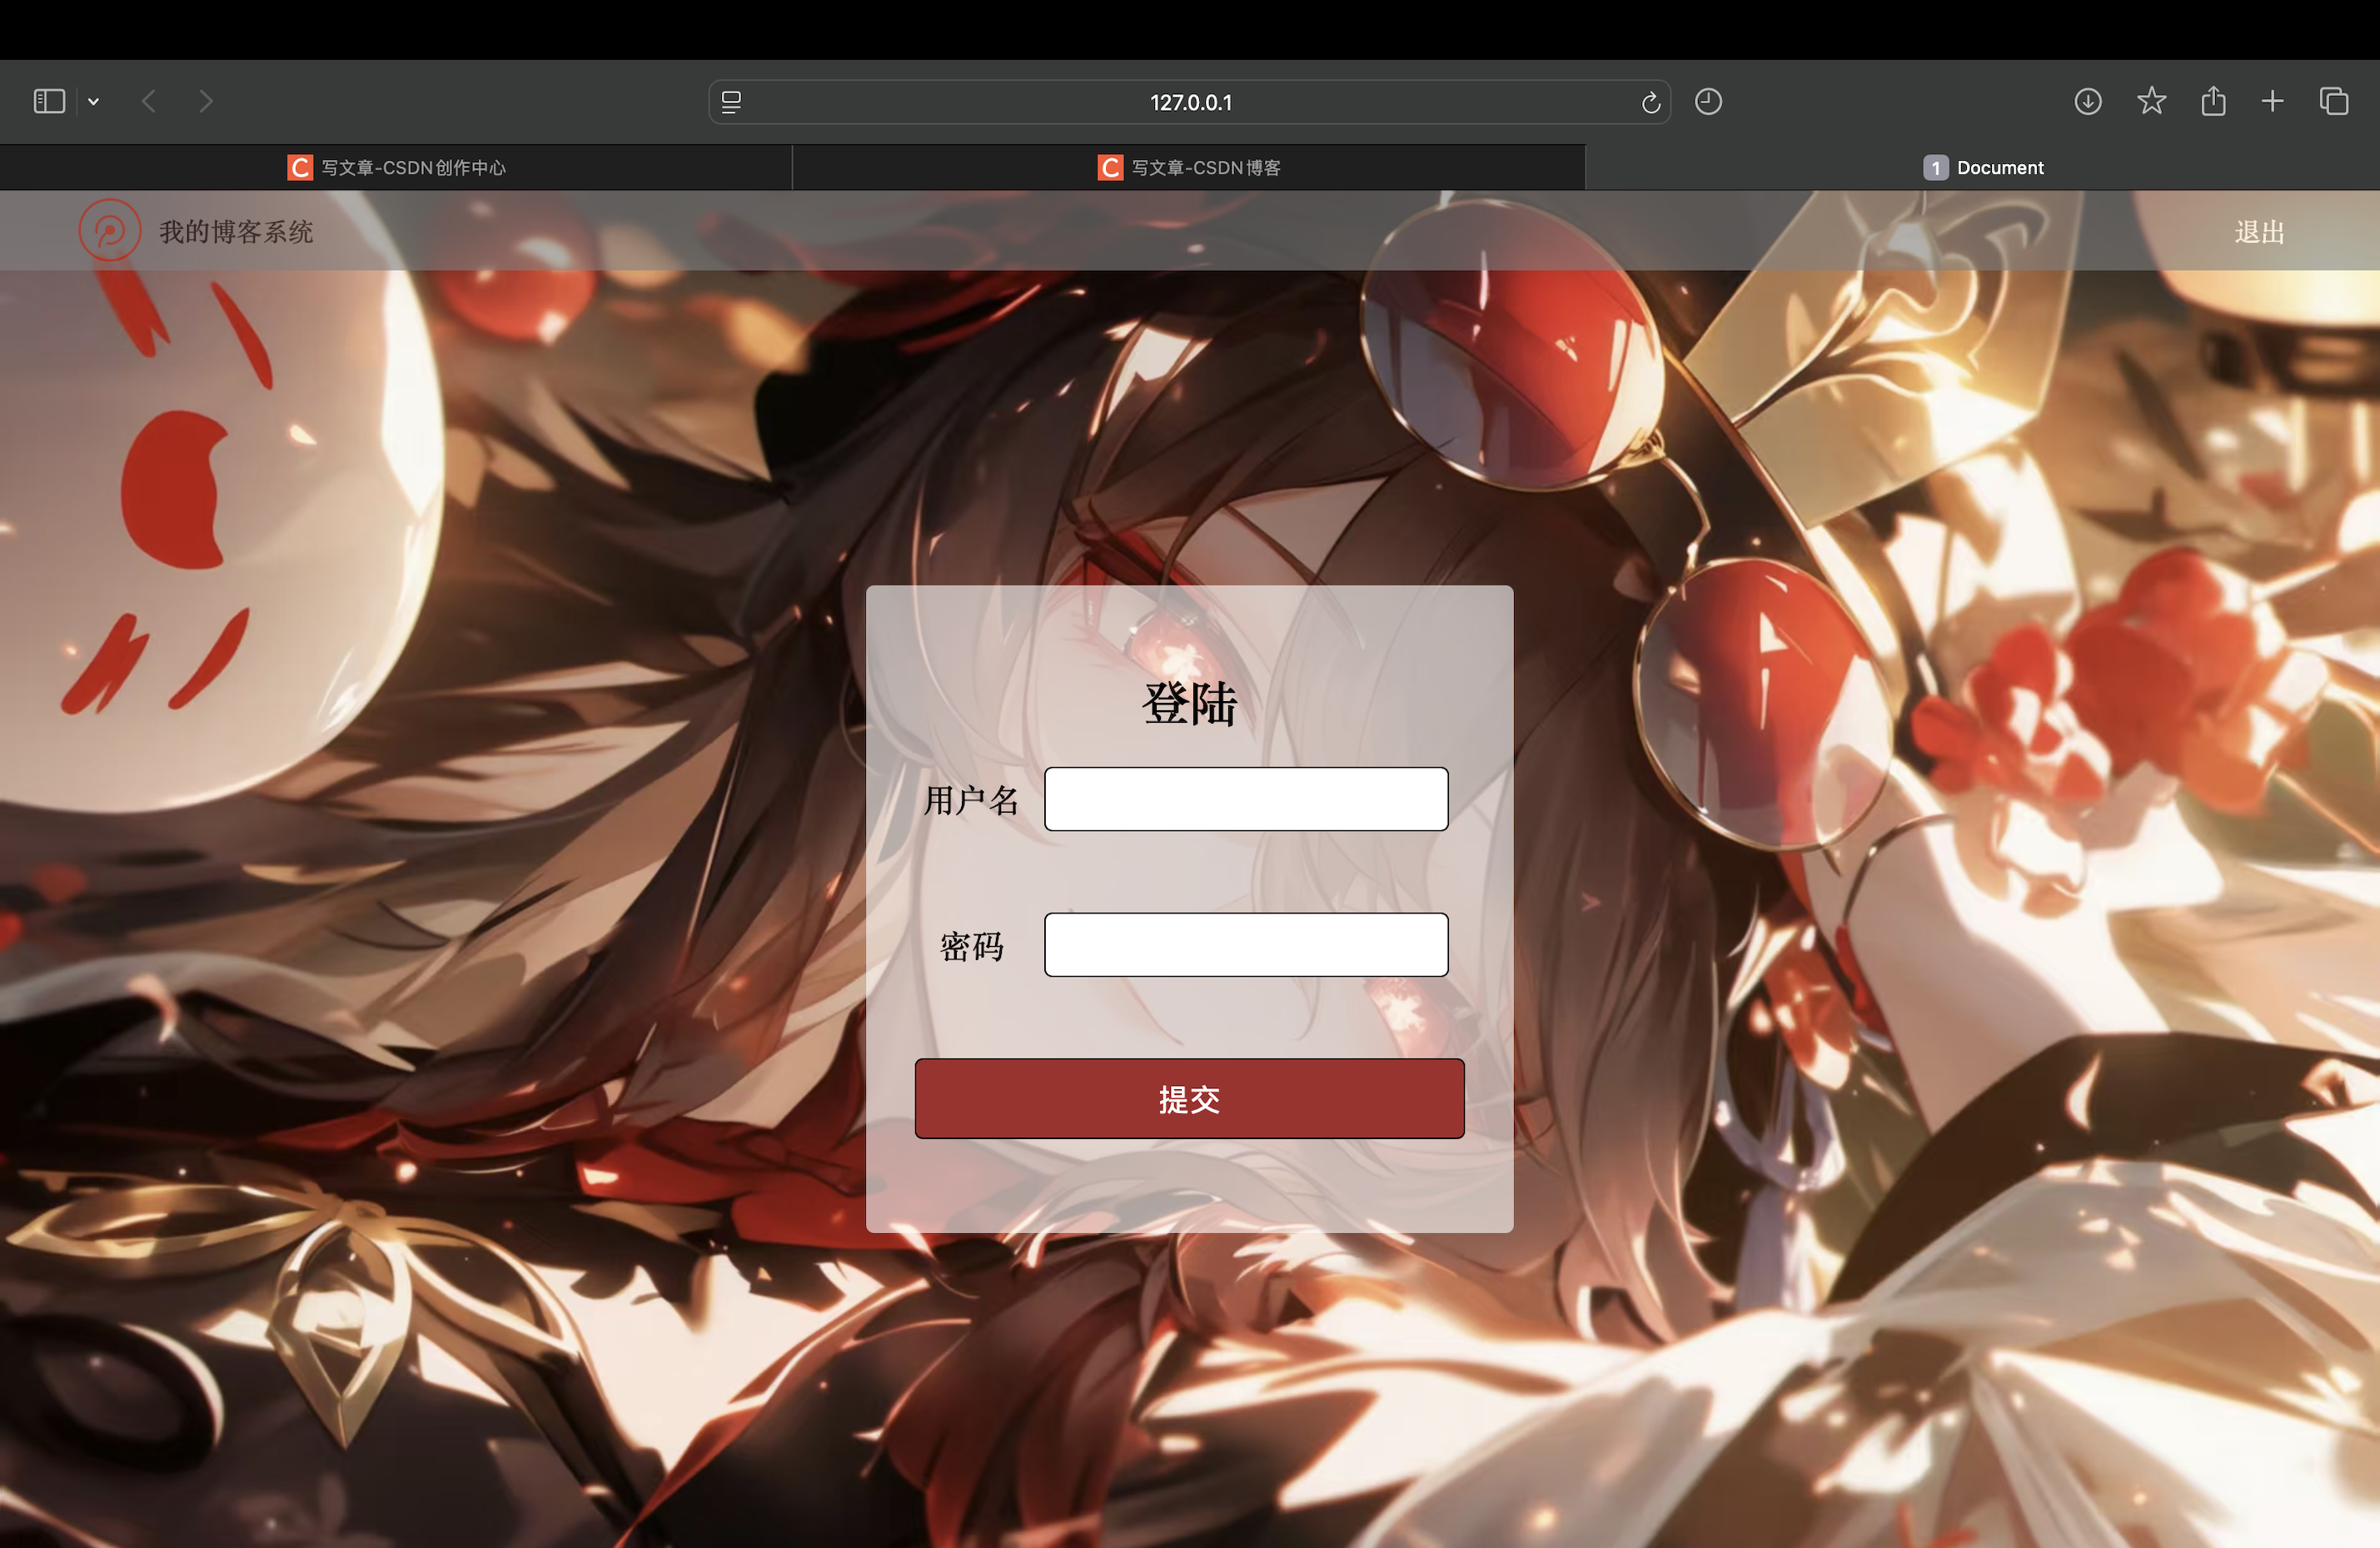Go back with the back arrow
The width and height of the screenshot is (2380, 1548).
[x=149, y=101]
